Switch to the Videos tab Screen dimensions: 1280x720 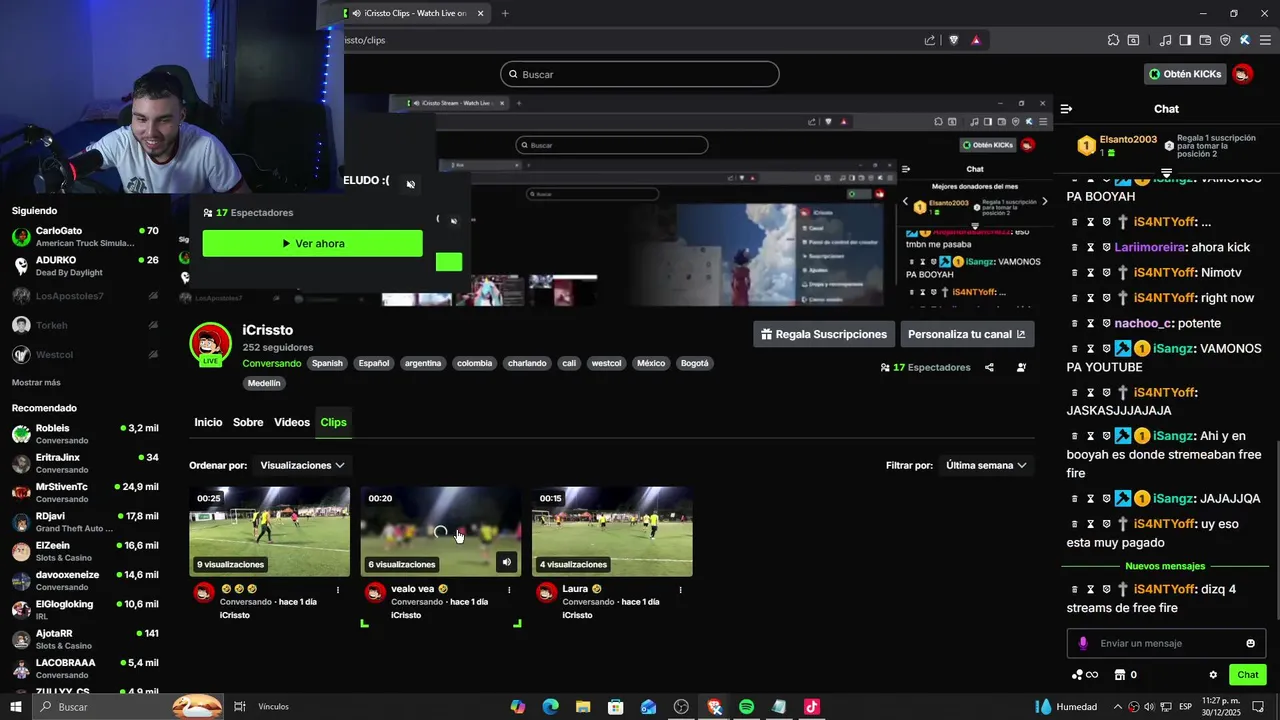pyautogui.click(x=292, y=422)
